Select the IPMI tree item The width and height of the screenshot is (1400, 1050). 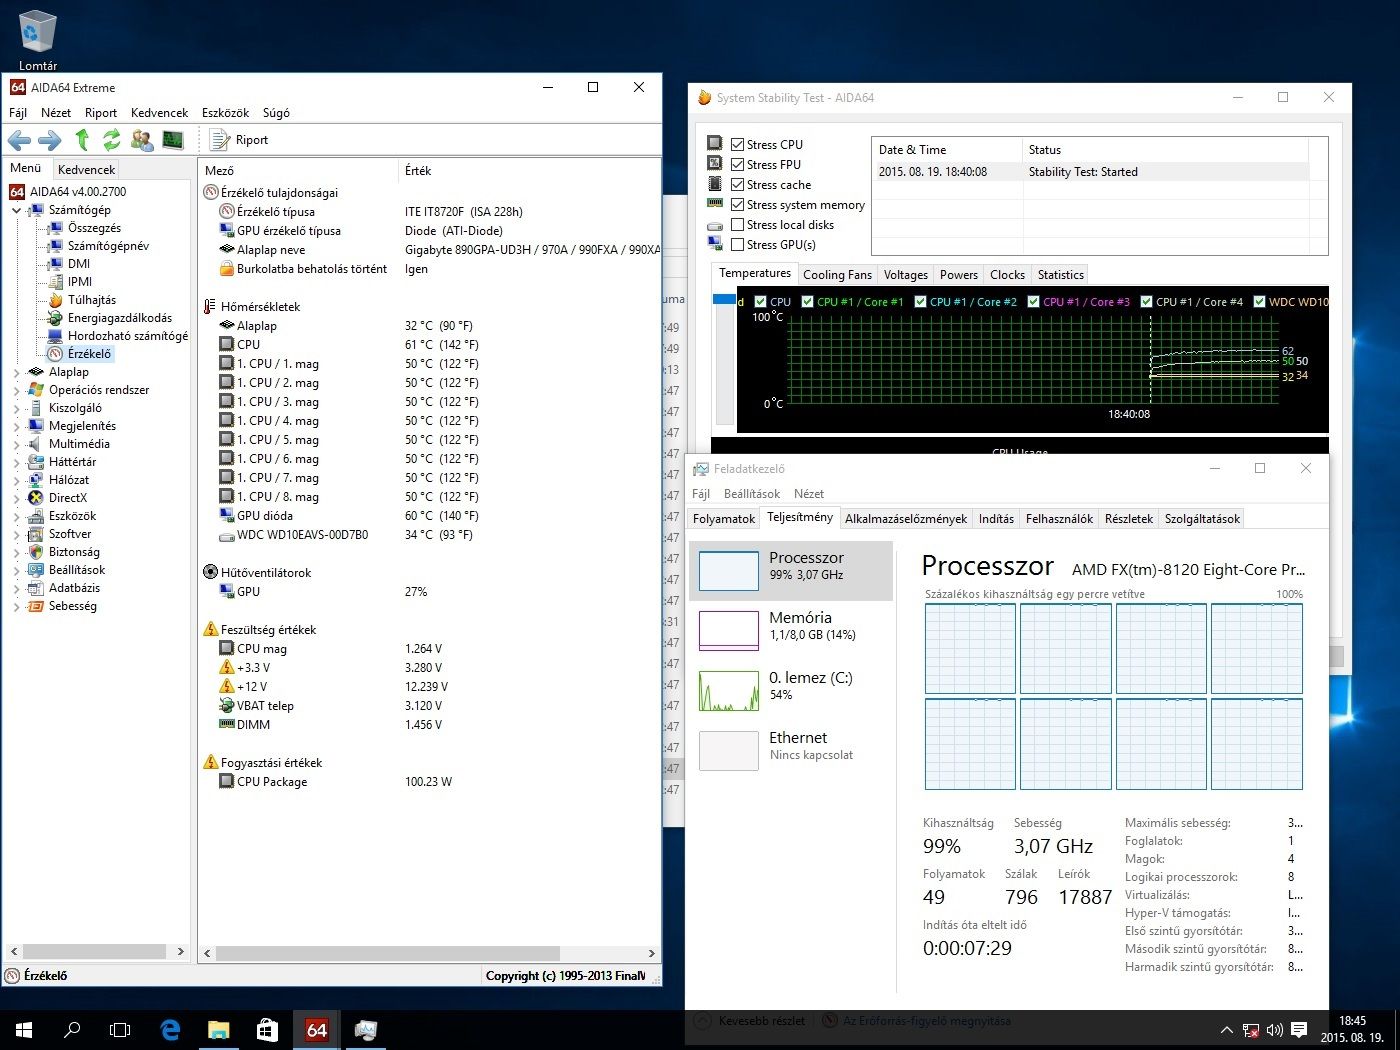coord(80,282)
